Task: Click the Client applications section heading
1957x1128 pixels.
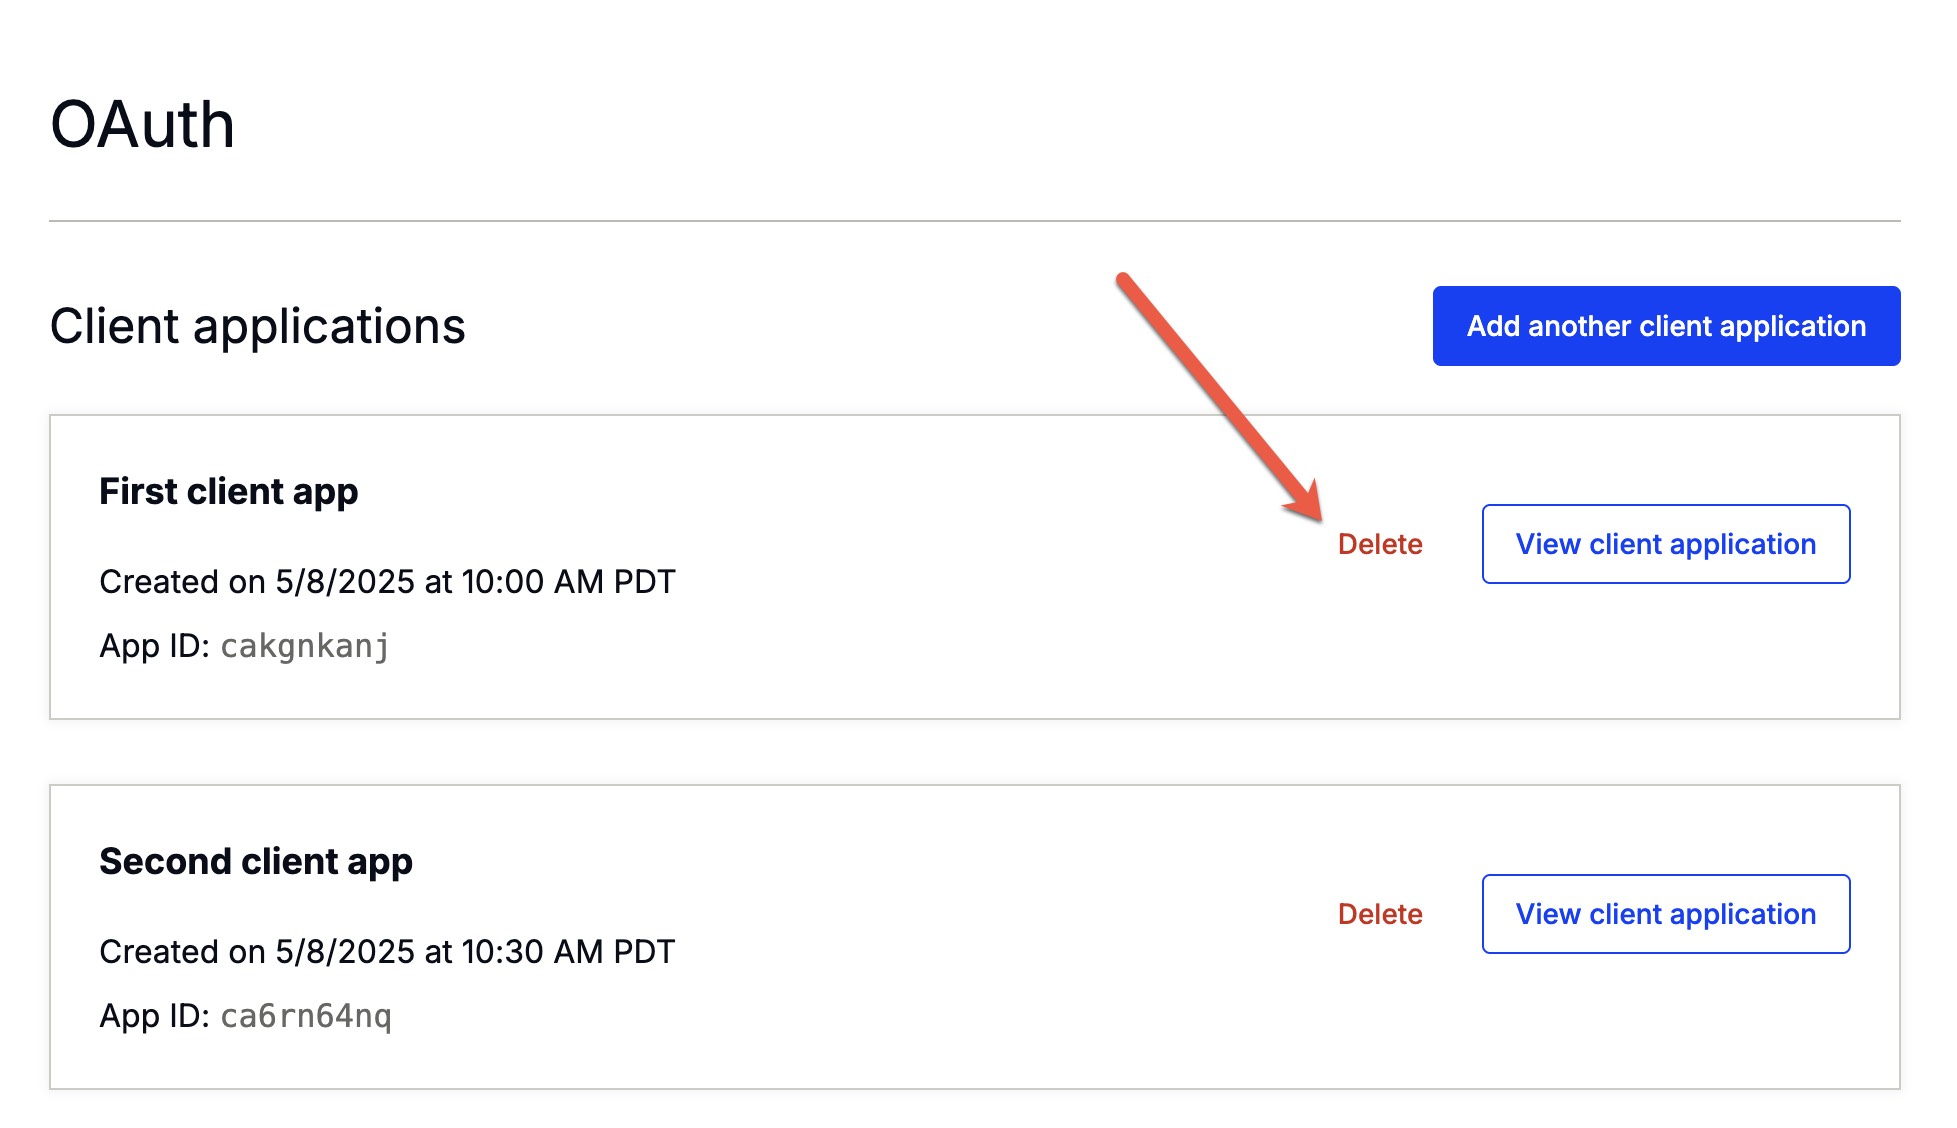Action: [x=258, y=327]
